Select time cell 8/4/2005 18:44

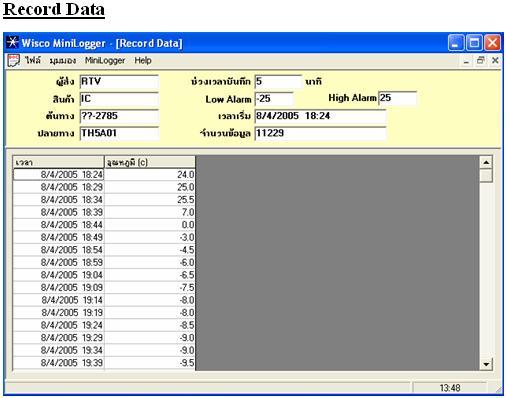point(59,225)
